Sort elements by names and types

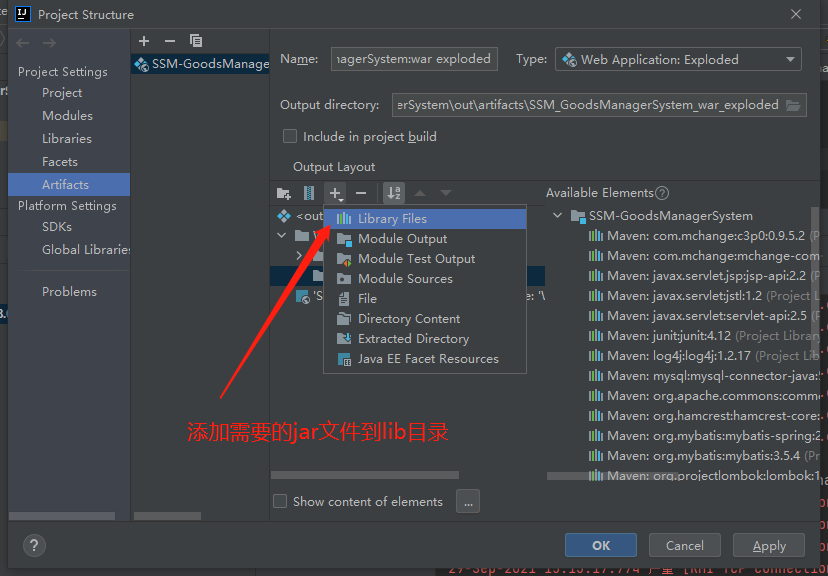pyautogui.click(x=394, y=193)
